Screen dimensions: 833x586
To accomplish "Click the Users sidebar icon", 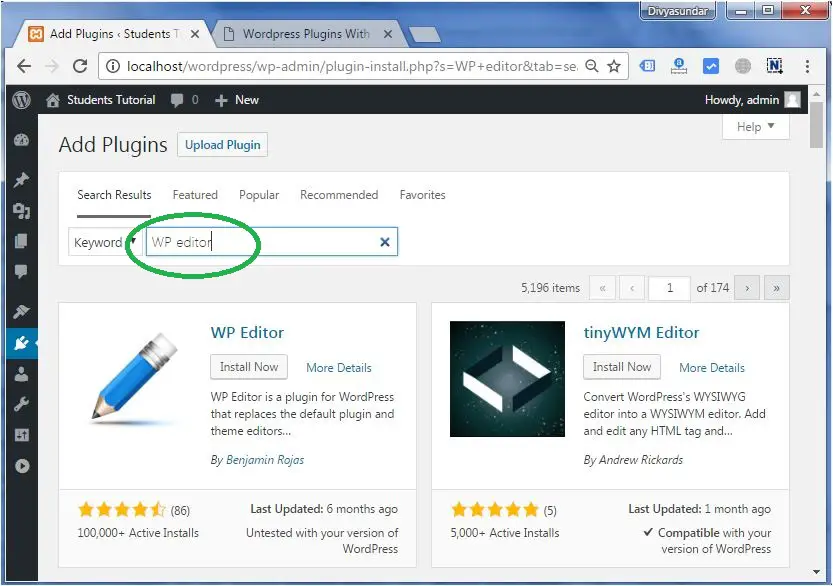I will [21, 374].
